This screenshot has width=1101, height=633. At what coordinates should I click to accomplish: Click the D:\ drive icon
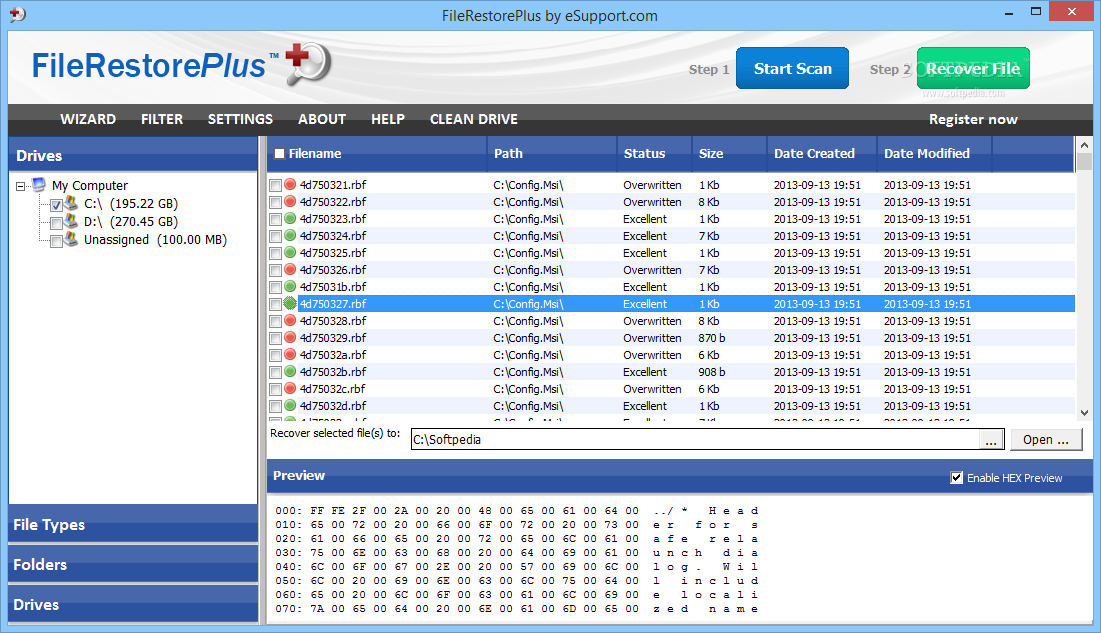tap(72, 221)
